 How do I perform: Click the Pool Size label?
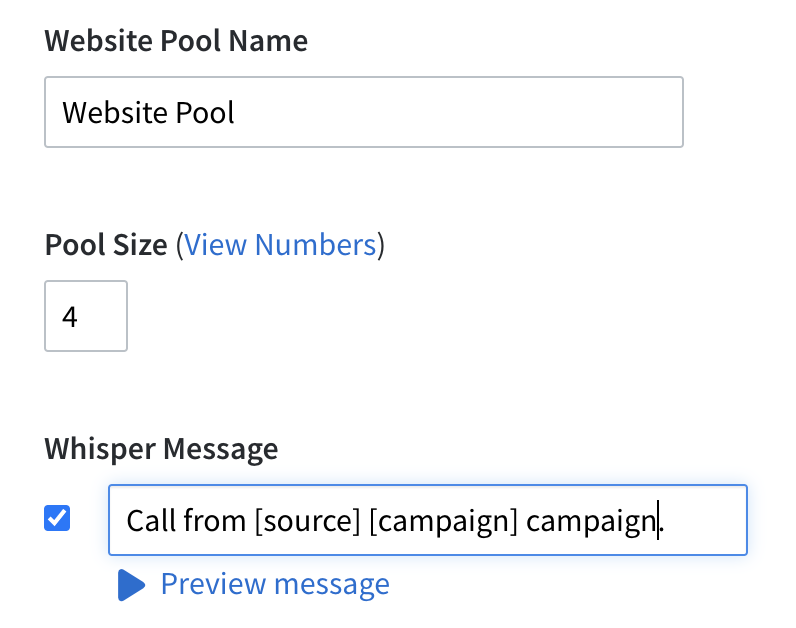coord(106,245)
